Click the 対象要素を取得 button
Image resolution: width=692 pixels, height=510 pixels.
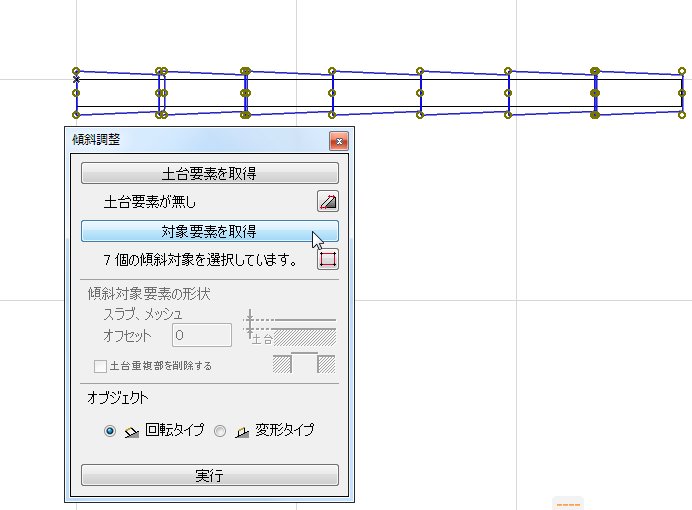pyautogui.click(x=210, y=231)
